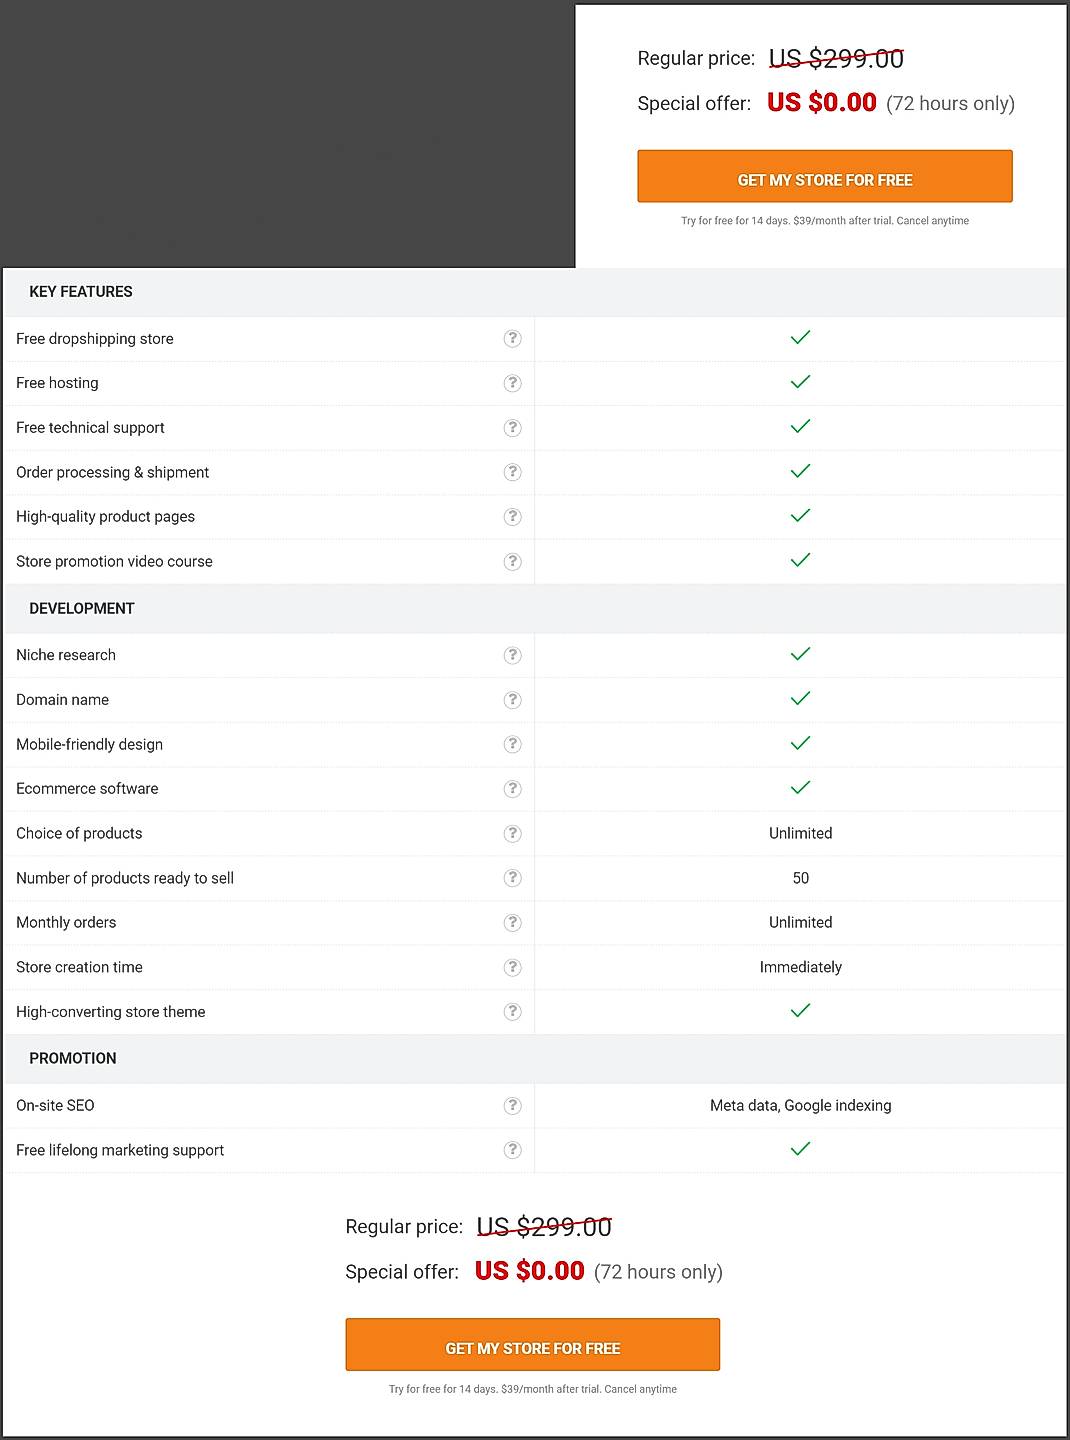Image resolution: width=1070 pixels, height=1440 pixels.
Task: Click the crossed-out US $299.00 regular price
Action: pyautogui.click(x=836, y=58)
